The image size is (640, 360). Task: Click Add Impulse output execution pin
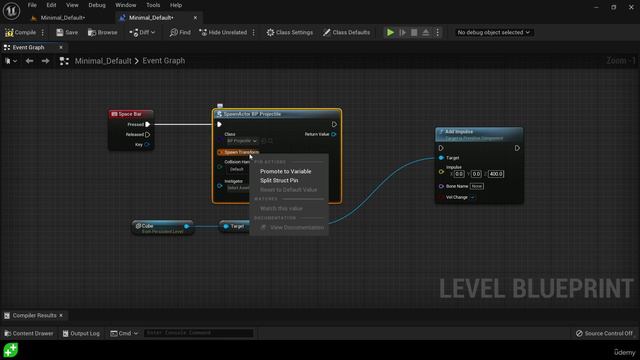pyautogui.click(x=517, y=148)
